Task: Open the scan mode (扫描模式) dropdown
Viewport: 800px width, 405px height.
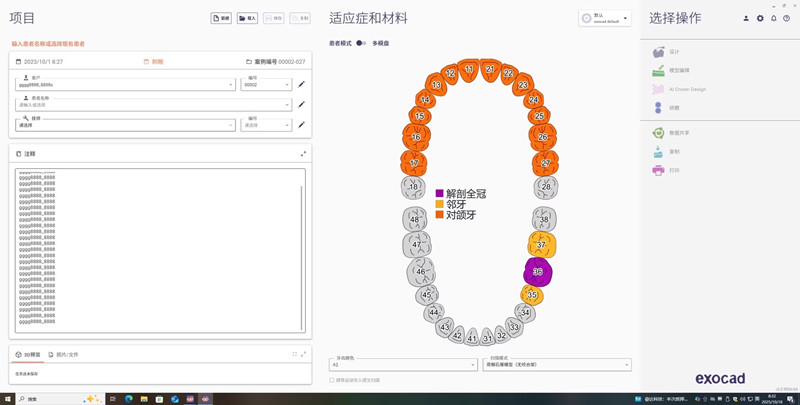Action: tap(557, 364)
